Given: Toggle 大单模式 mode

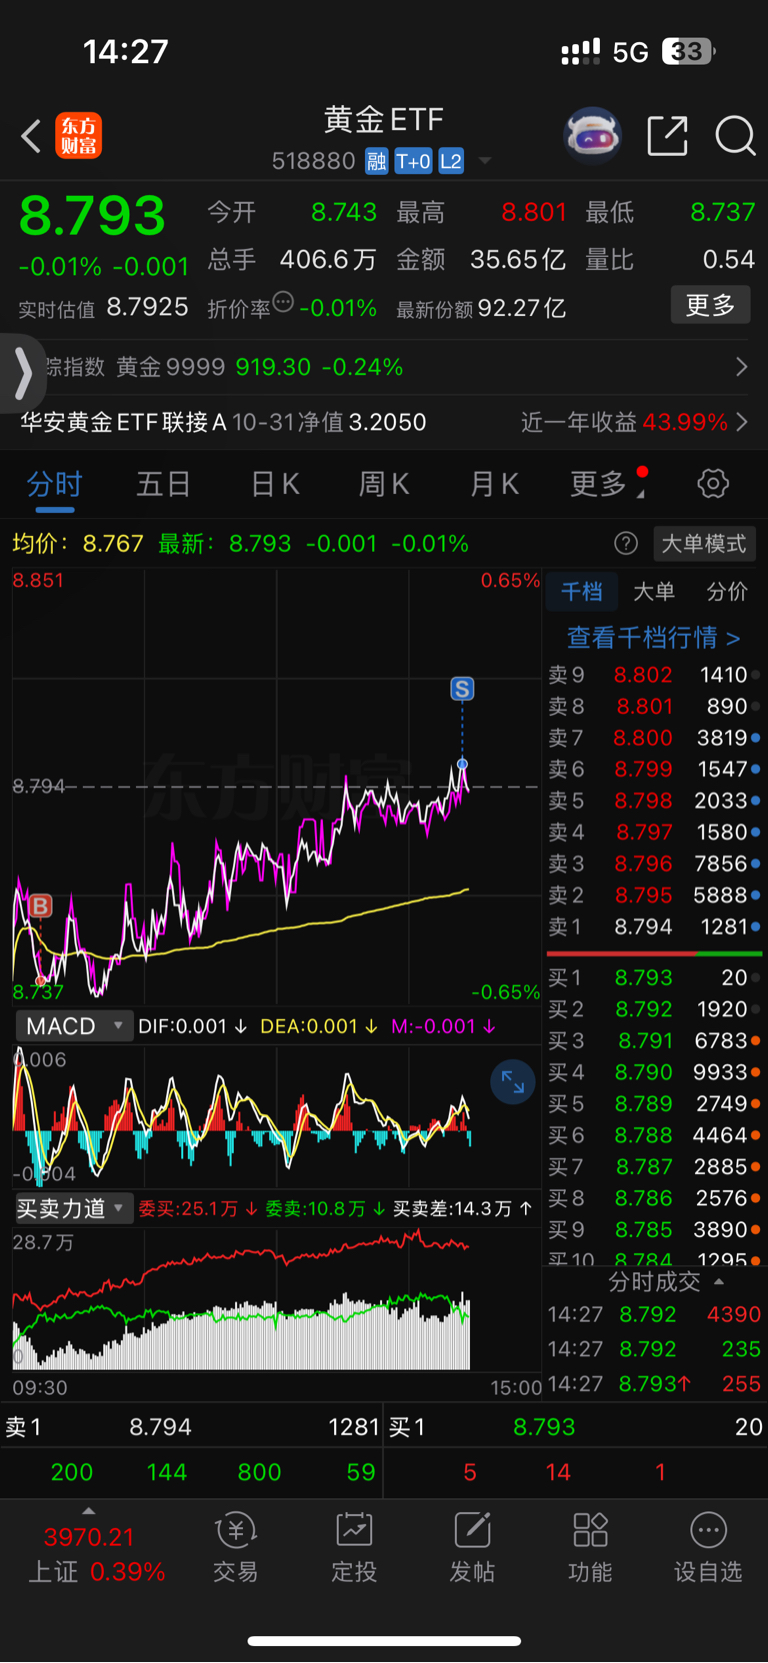Looking at the screenshot, I should (x=704, y=543).
